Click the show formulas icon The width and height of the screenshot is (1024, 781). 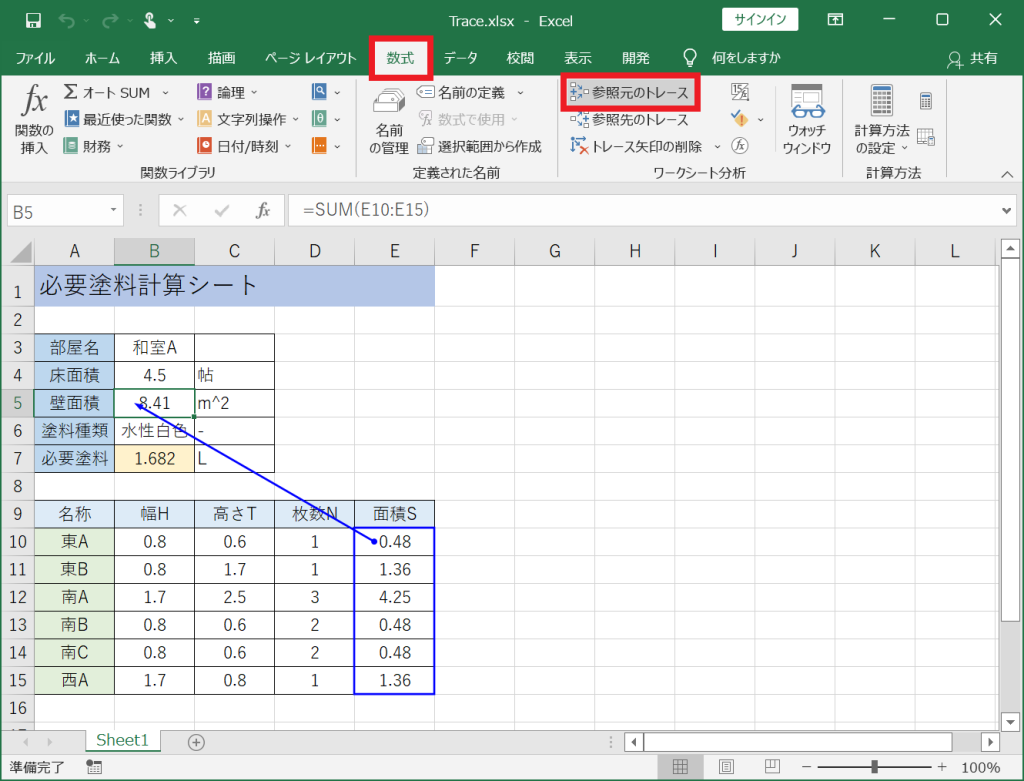[740, 92]
